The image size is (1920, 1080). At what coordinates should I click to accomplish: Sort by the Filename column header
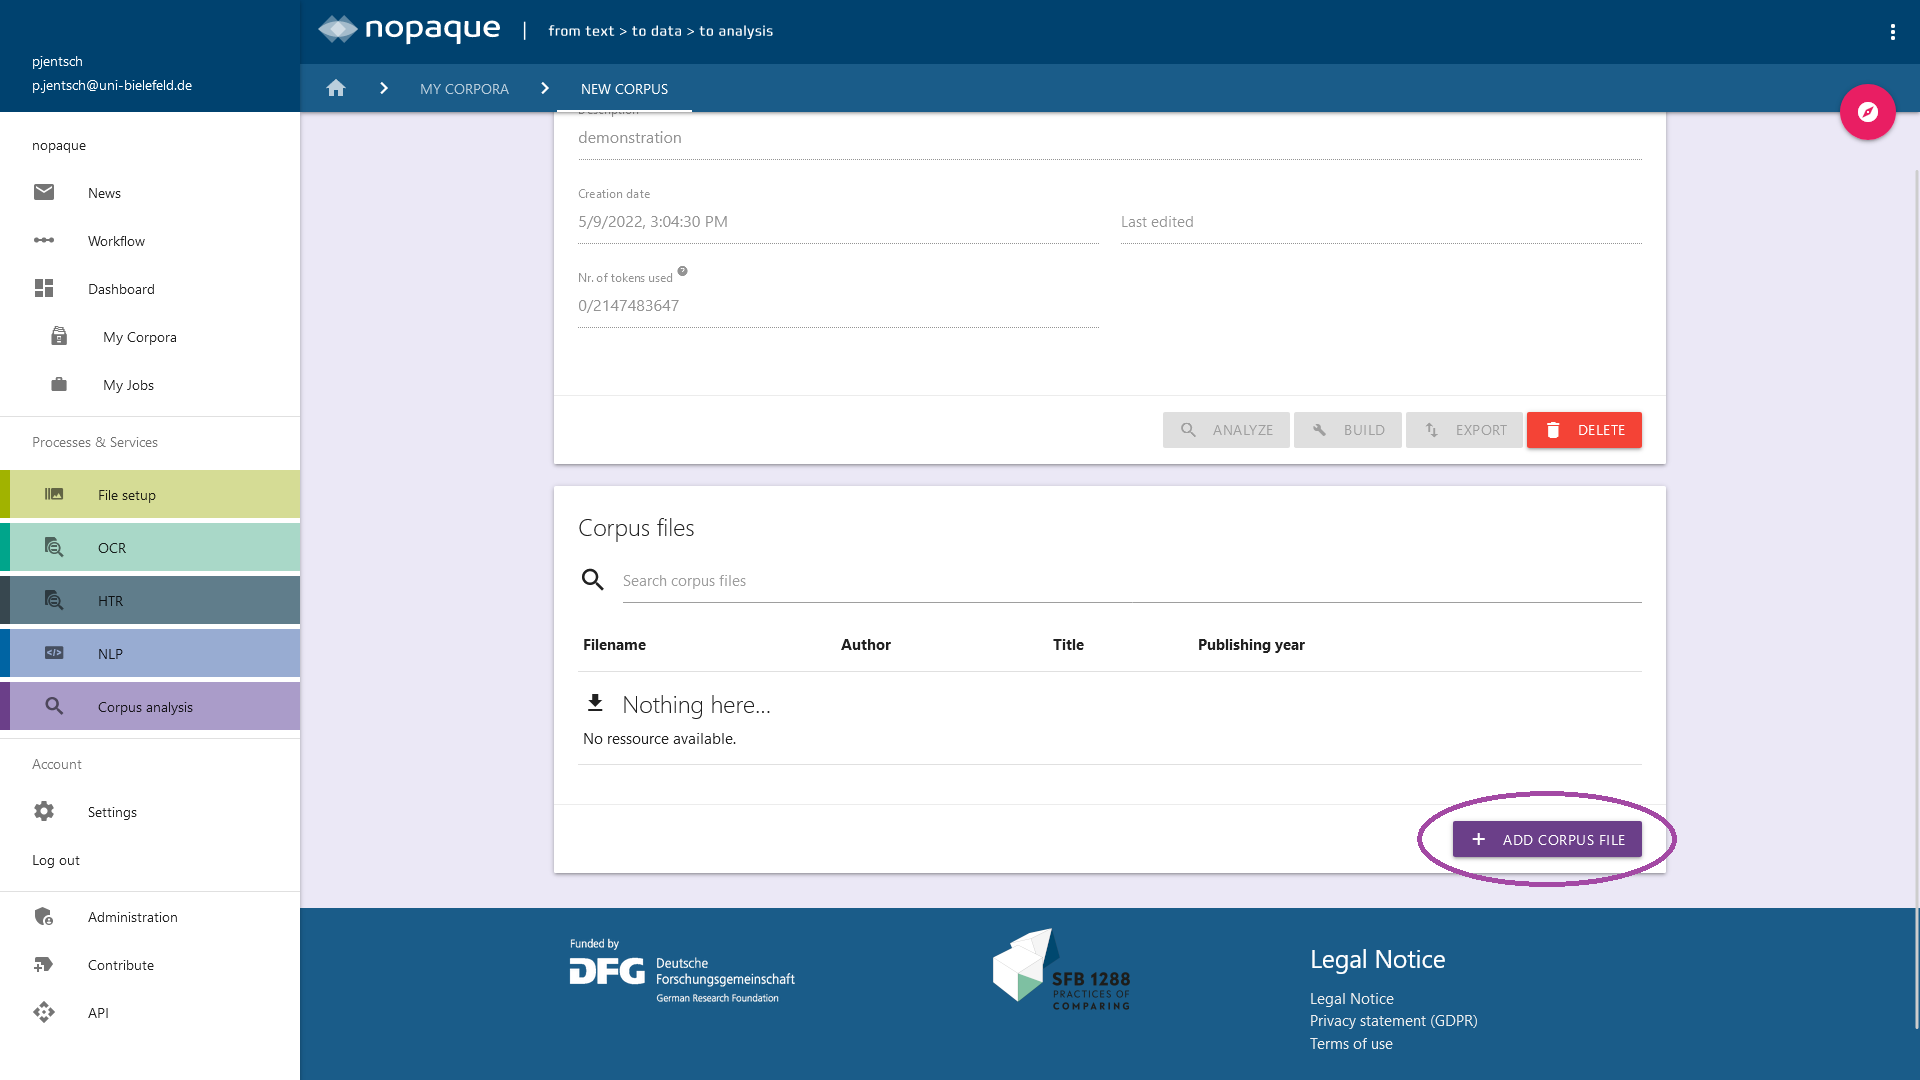[x=614, y=645]
